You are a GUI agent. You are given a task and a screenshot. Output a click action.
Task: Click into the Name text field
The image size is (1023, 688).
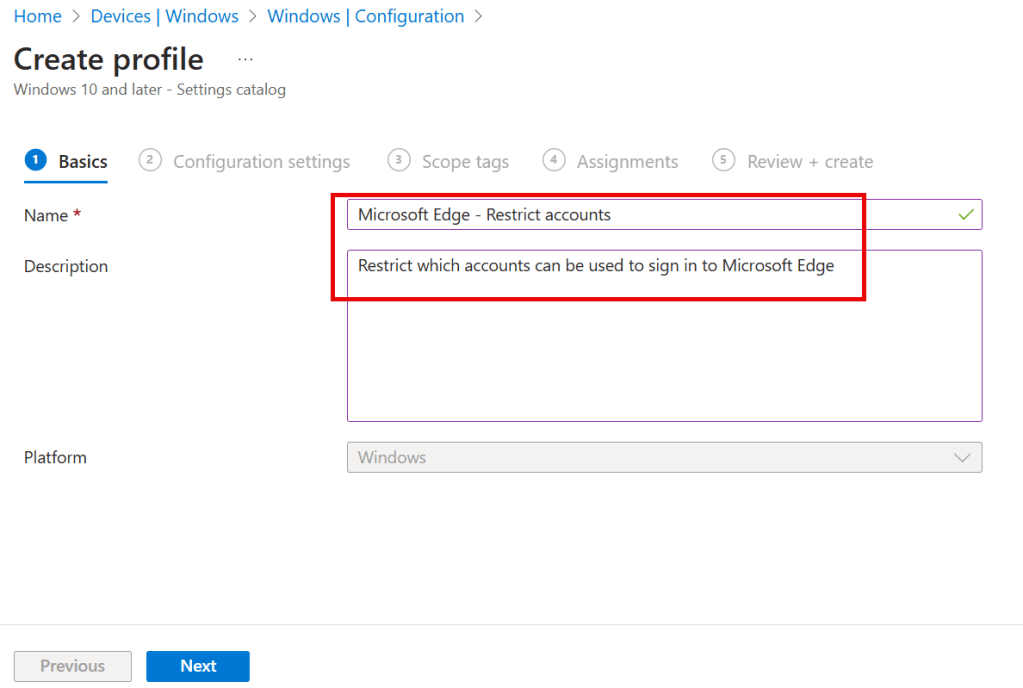click(650, 215)
